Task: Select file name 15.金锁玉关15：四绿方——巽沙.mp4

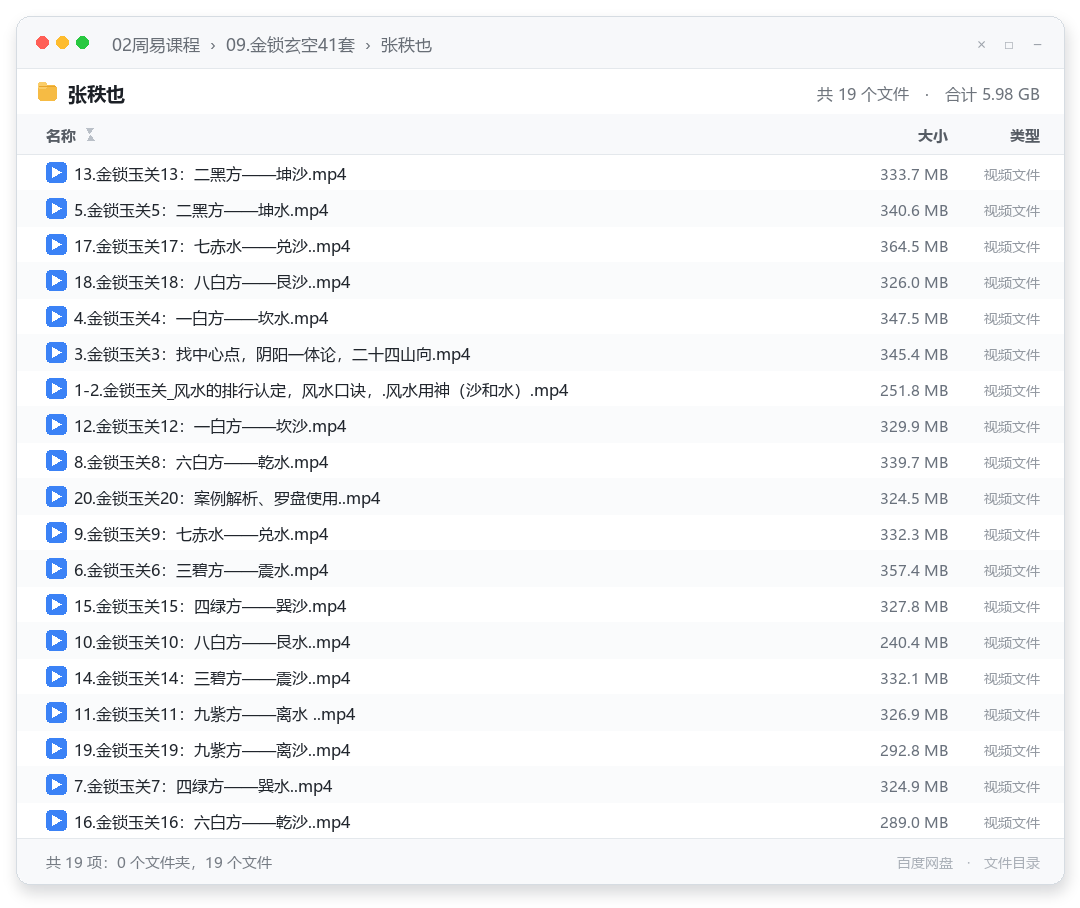Action: pyautogui.click(x=210, y=606)
